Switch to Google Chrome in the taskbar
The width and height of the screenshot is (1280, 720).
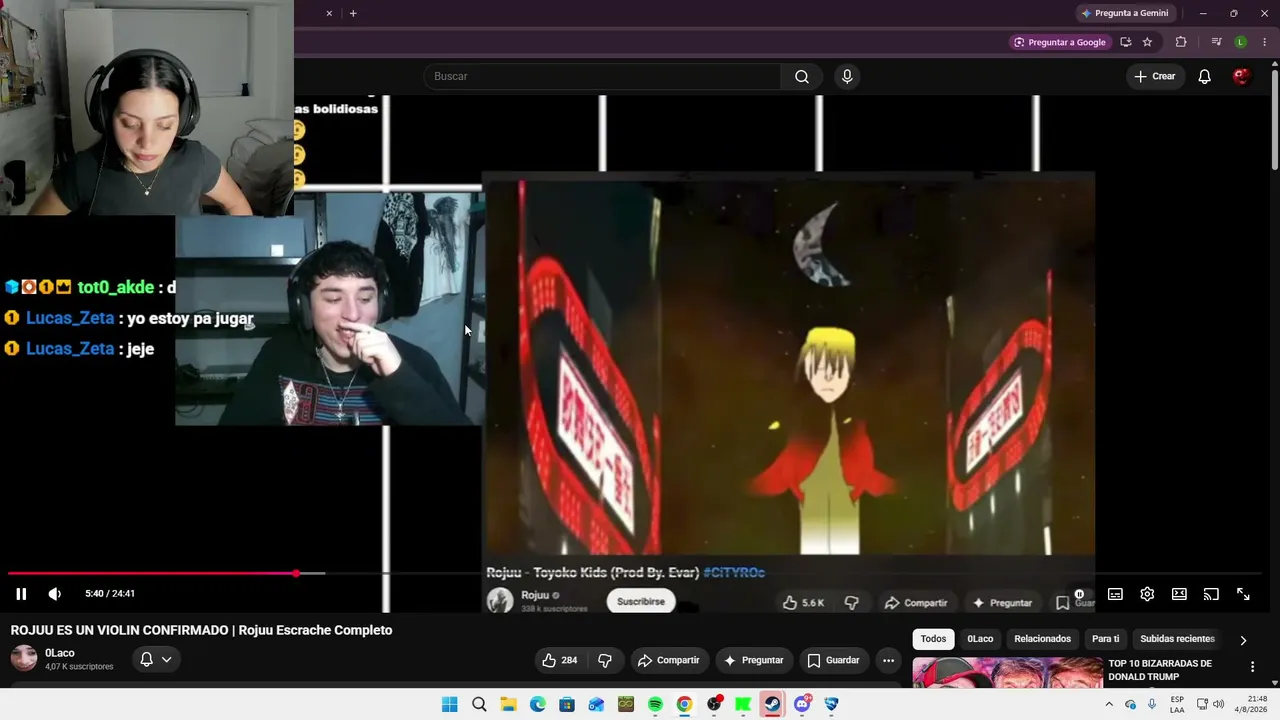(684, 704)
